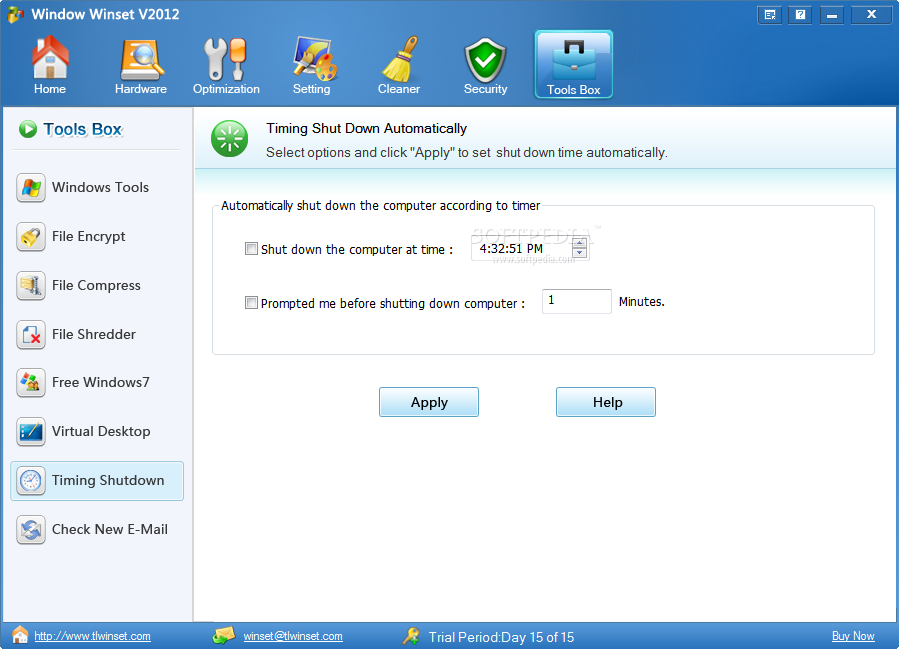The width and height of the screenshot is (899, 649).
Task: Open the Cleaner broom icon
Action: pyautogui.click(x=400, y=58)
